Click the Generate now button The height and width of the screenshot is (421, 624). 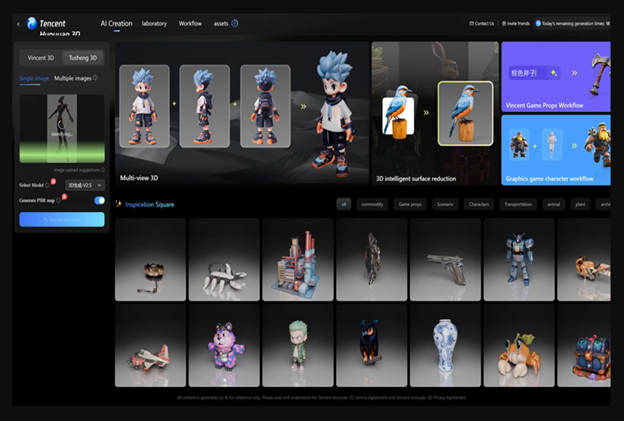point(61,219)
